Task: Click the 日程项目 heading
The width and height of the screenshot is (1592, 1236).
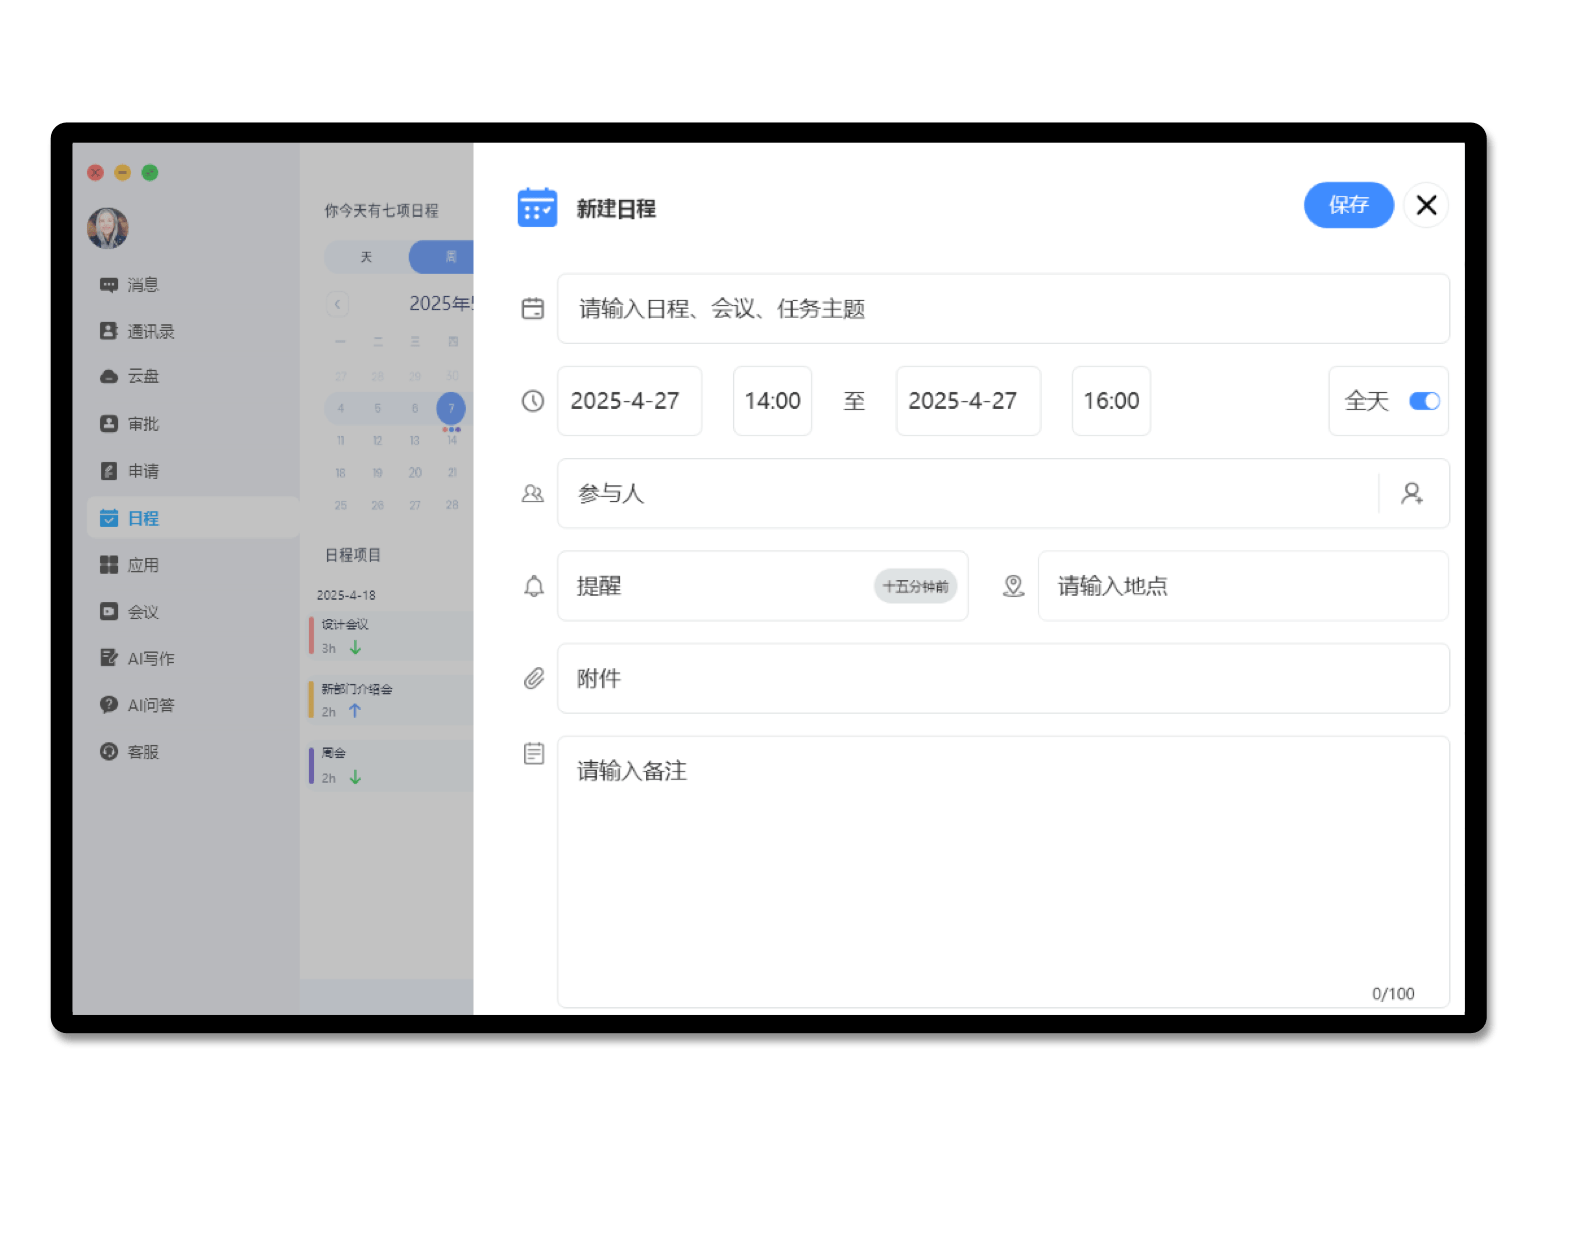Action: [353, 555]
